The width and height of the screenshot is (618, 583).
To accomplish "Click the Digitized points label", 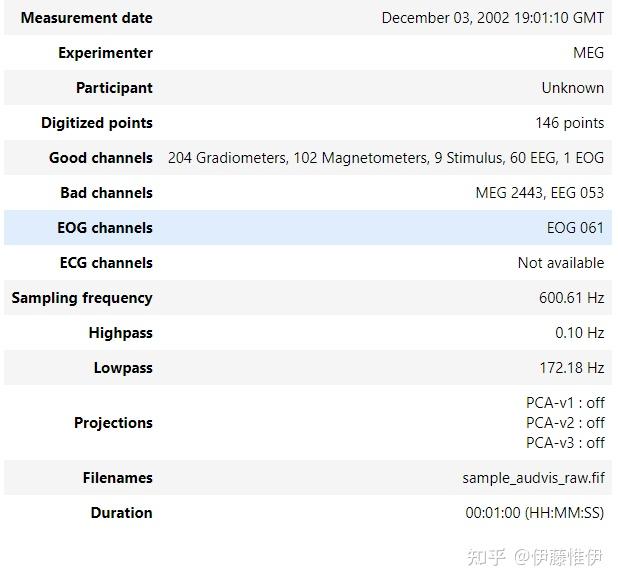I will (96, 123).
